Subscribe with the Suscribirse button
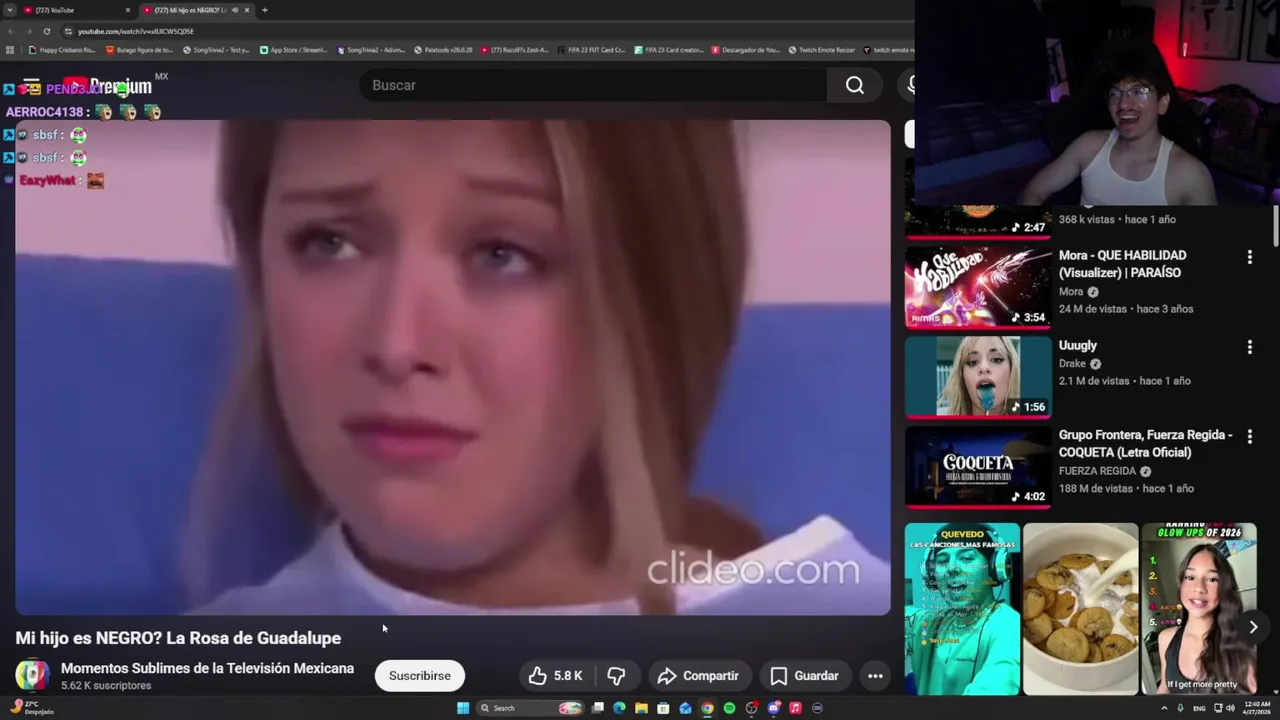 [x=420, y=676]
